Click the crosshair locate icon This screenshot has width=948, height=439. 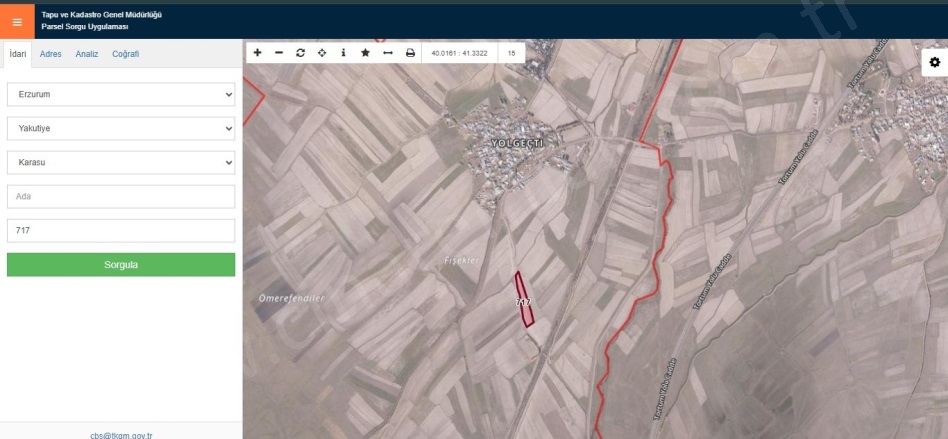pos(322,53)
